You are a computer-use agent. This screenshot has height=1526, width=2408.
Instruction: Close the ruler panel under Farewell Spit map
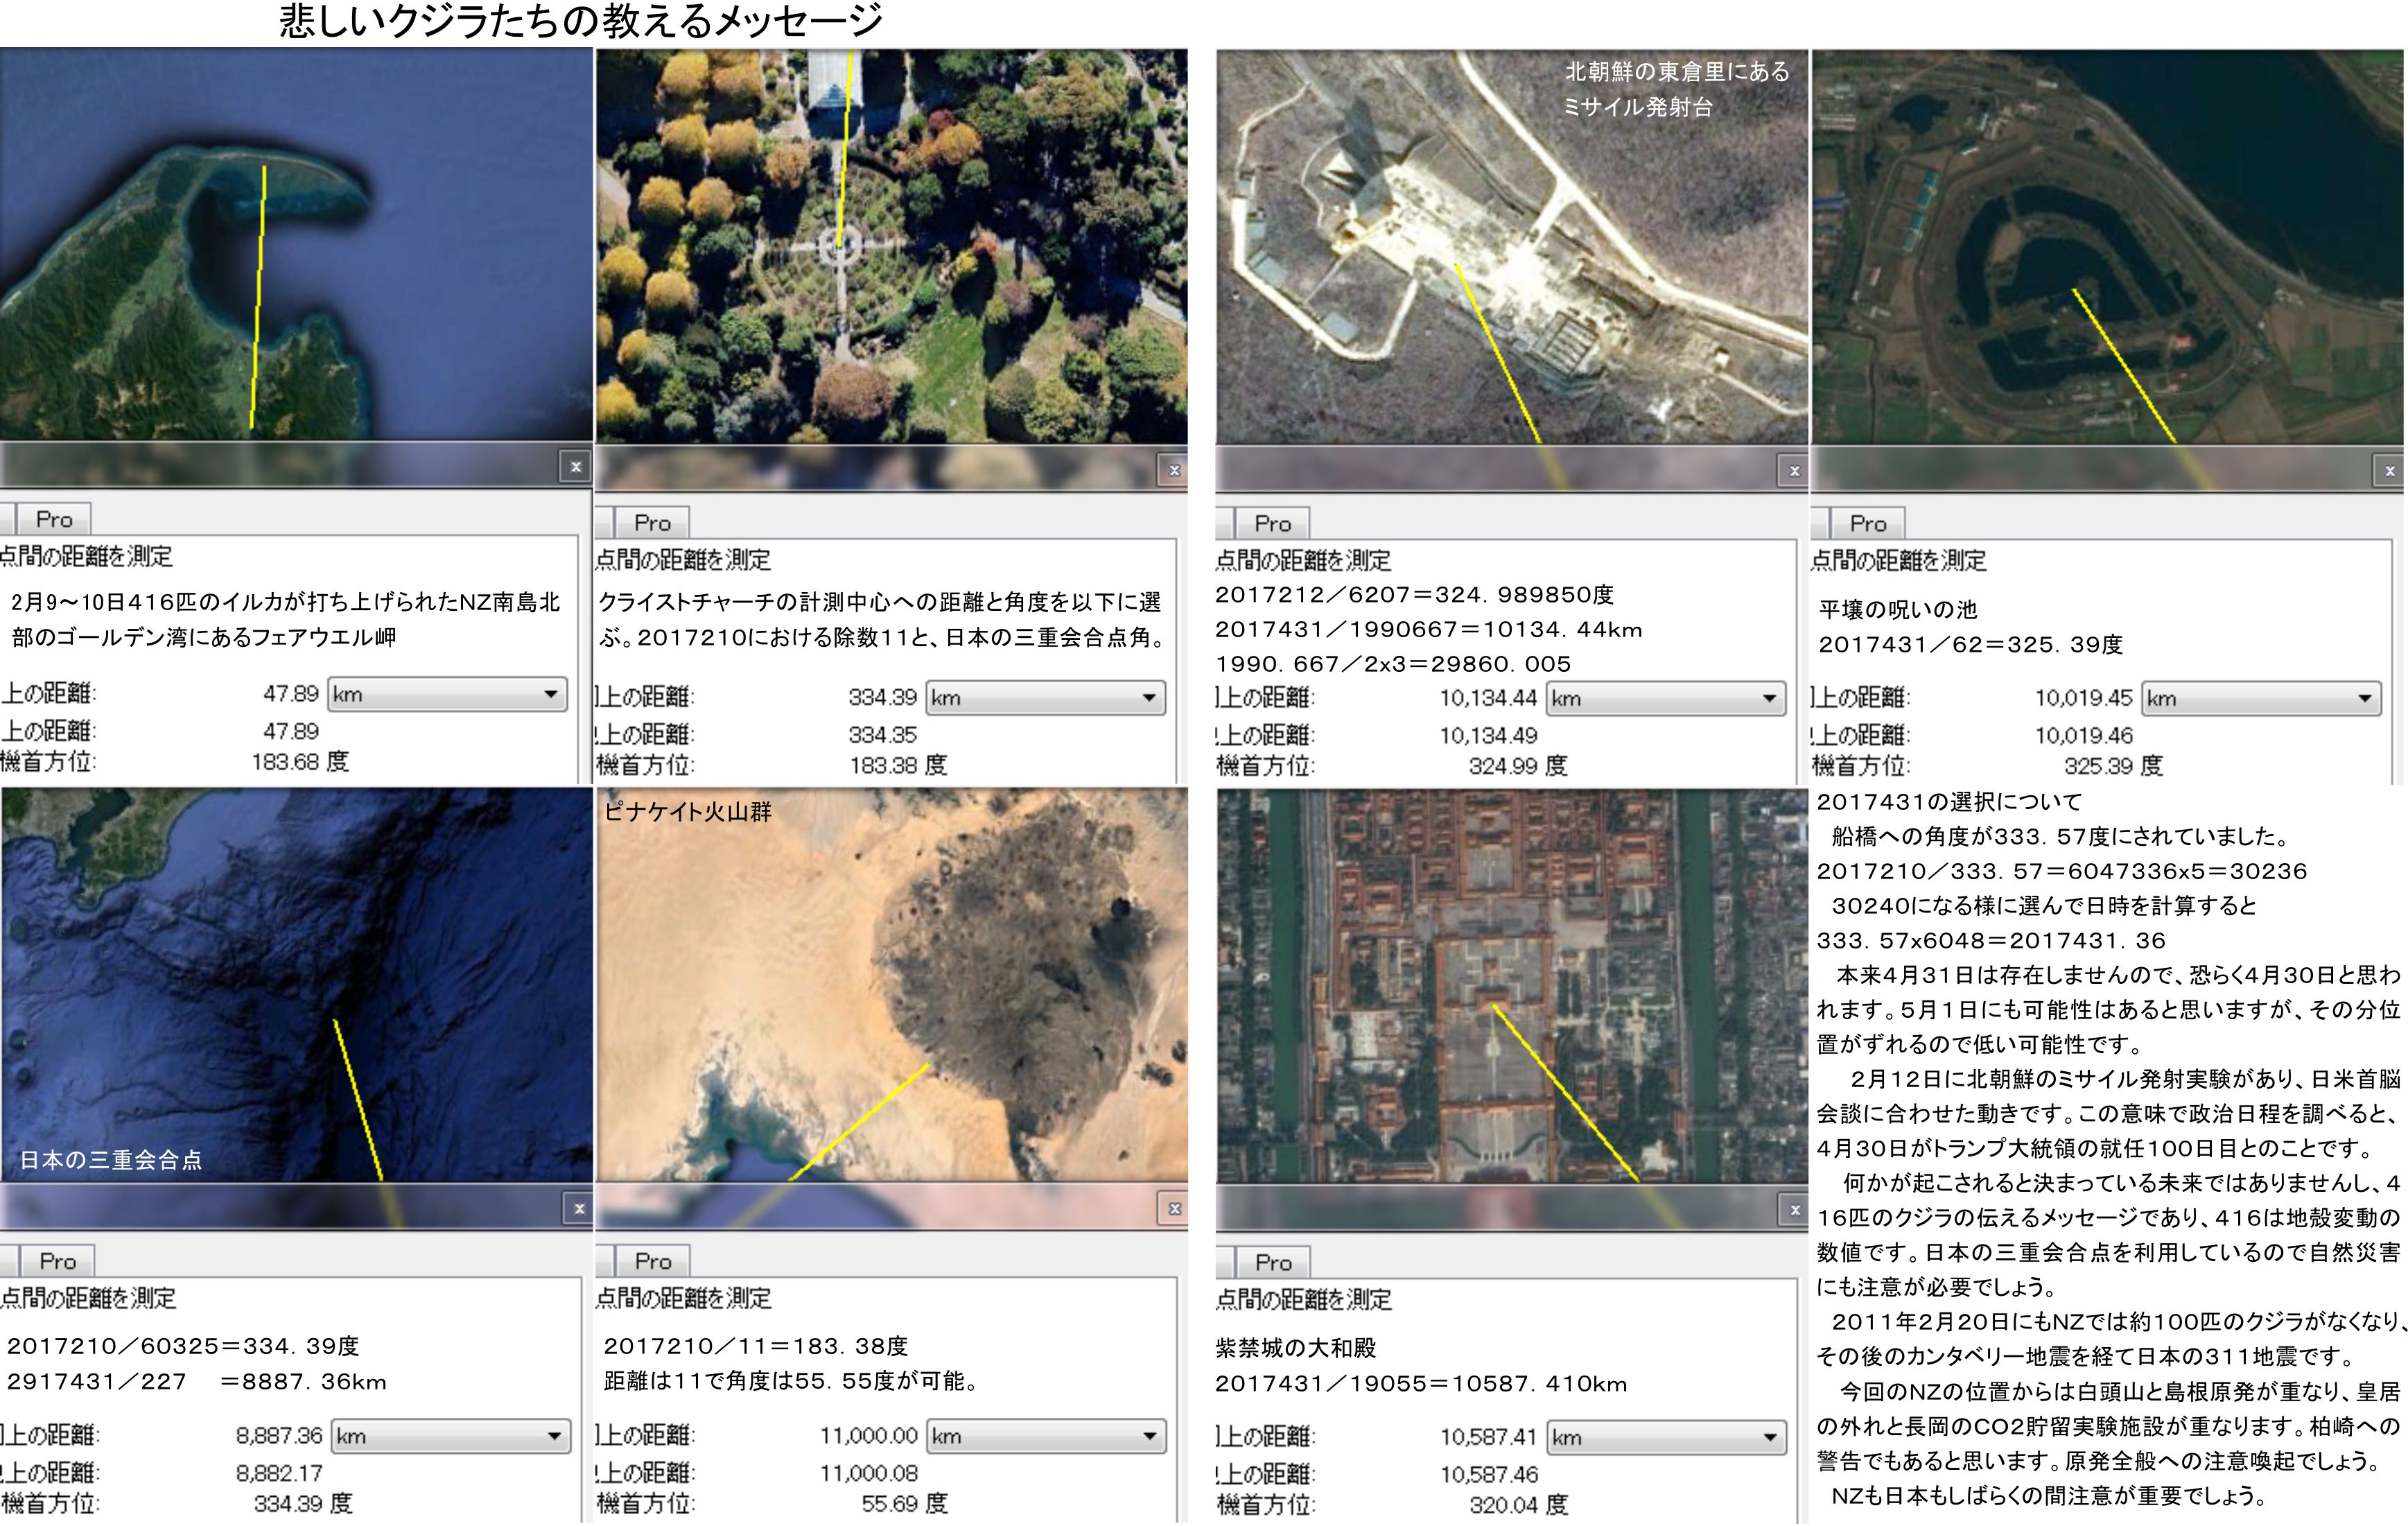[575, 467]
